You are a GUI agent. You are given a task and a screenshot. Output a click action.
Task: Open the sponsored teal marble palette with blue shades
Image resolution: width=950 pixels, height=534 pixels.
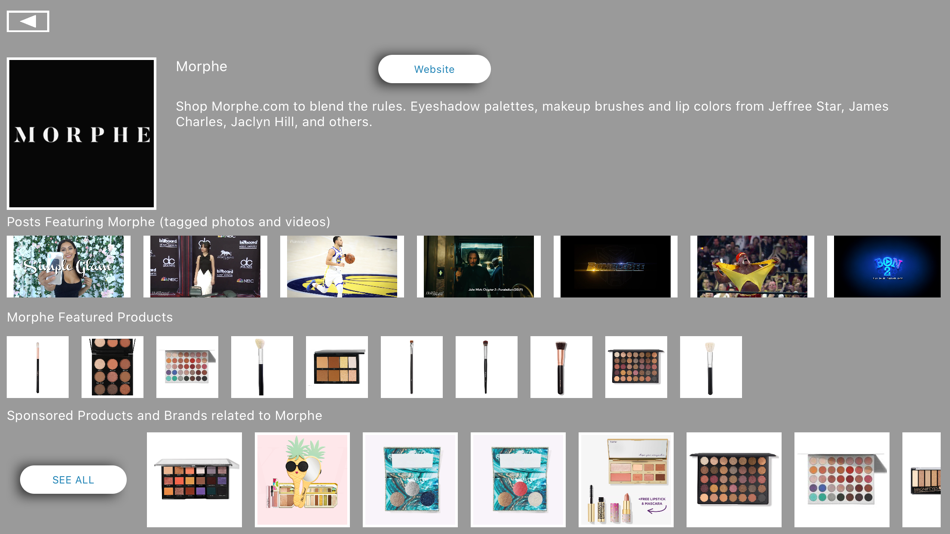tap(410, 479)
